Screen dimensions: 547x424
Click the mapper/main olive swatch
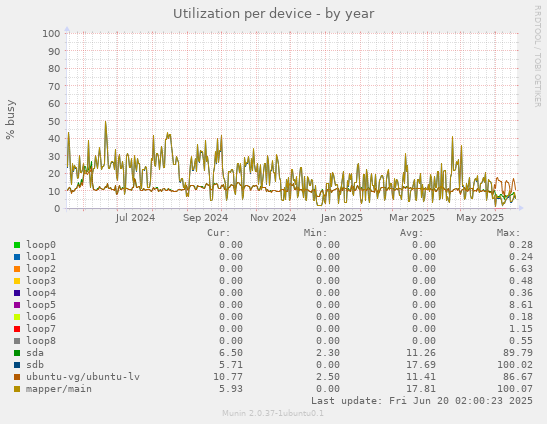(17, 389)
